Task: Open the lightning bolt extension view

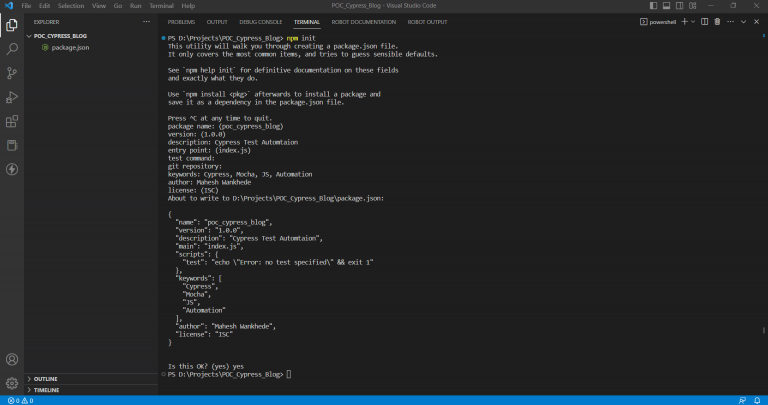Action: (12, 169)
